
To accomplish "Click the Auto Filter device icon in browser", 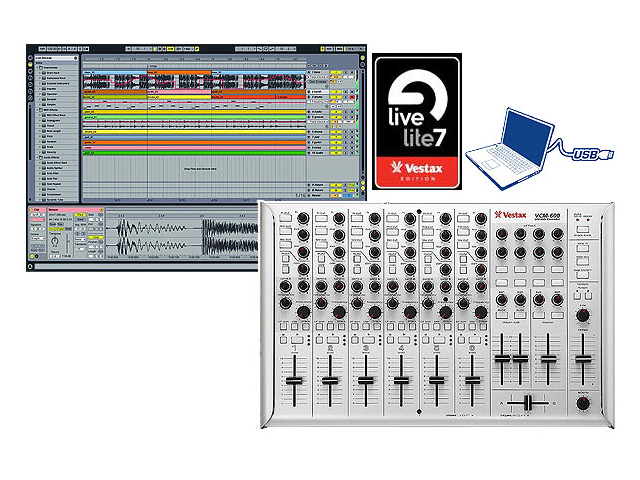I will point(44,173).
